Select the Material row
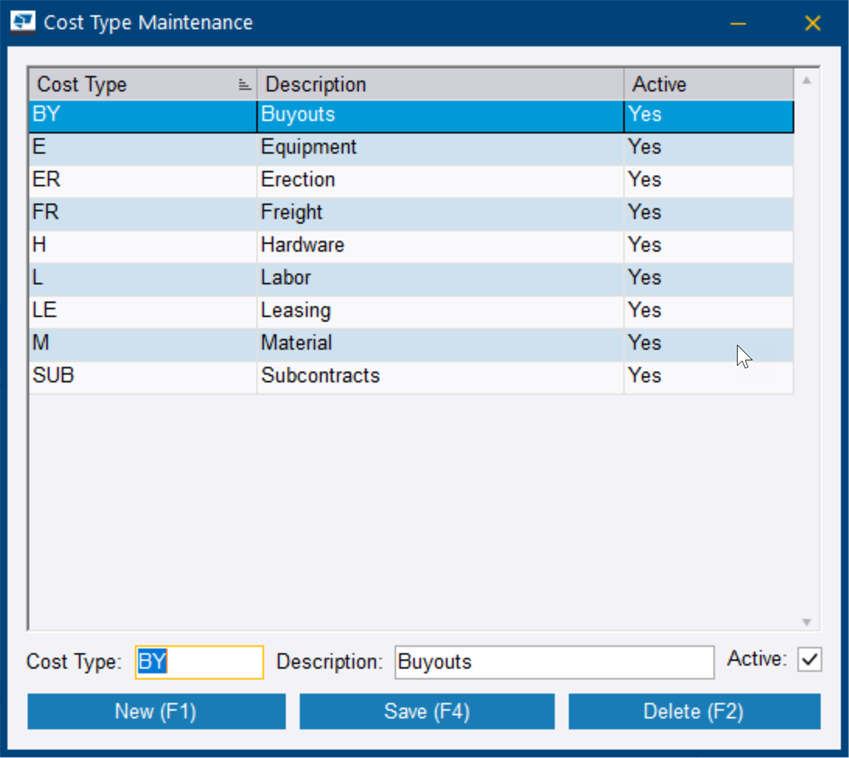This screenshot has width=849, height=758. [x=300, y=343]
